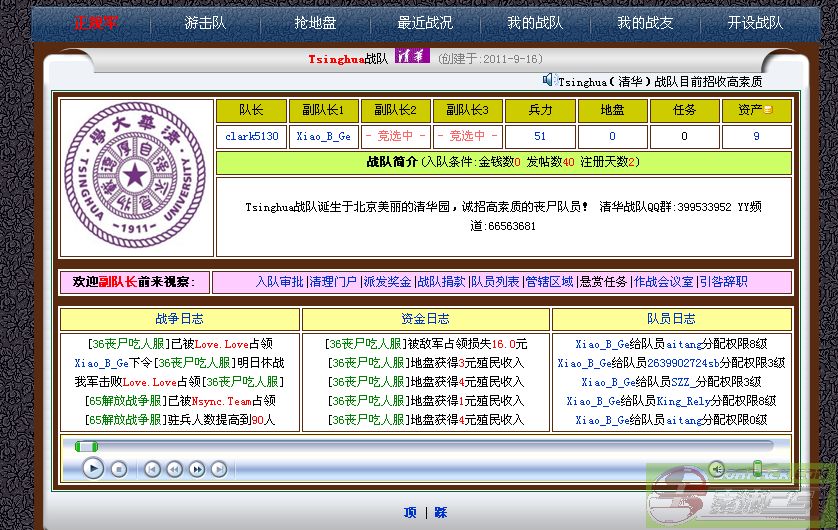Click the rewind button in player
This screenshot has height=530, width=838.
pyautogui.click(x=174, y=468)
